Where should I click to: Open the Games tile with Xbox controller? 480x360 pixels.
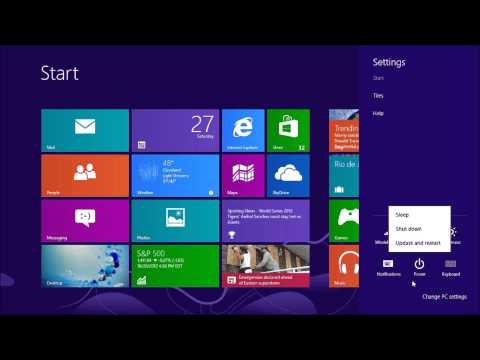[x=344, y=221]
